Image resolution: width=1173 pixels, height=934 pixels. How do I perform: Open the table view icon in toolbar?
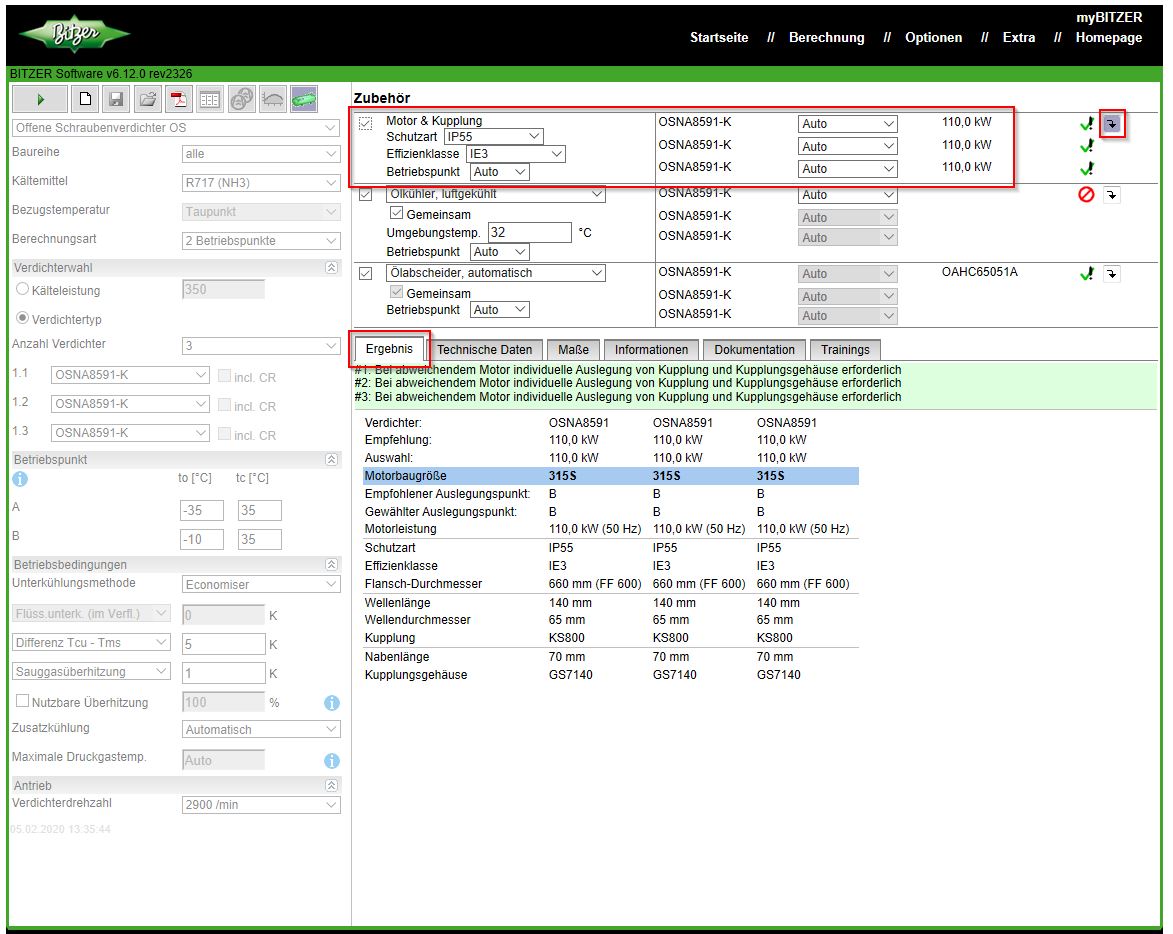(x=209, y=99)
